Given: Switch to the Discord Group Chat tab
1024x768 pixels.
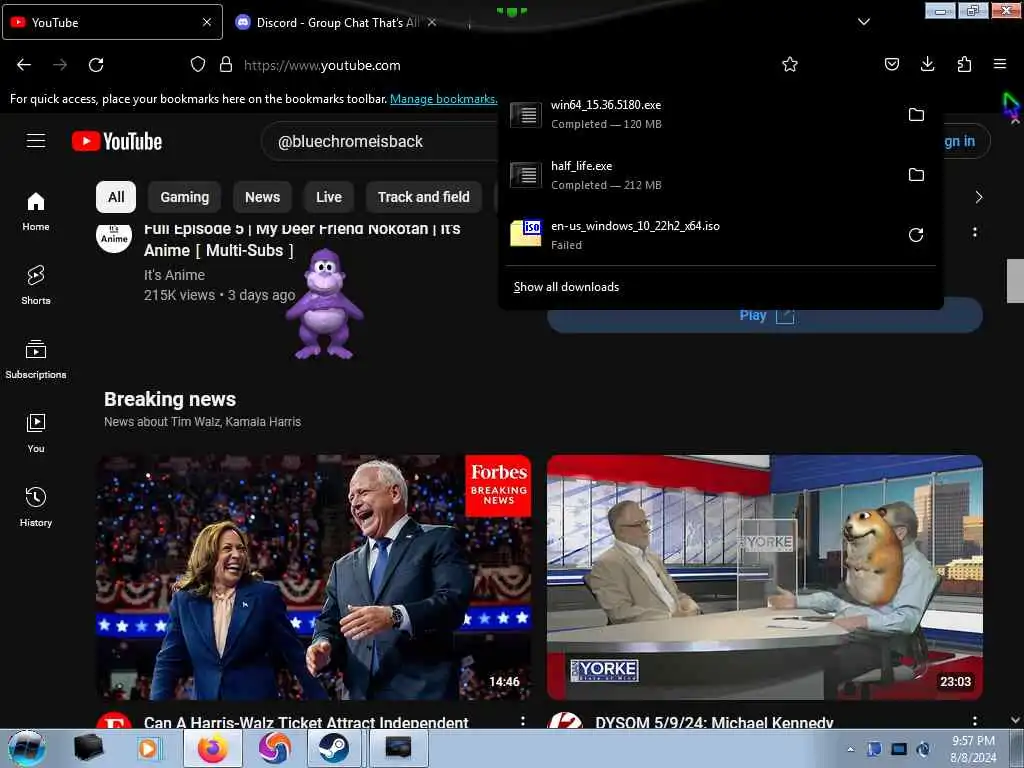Looking at the screenshot, I should pos(336,22).
